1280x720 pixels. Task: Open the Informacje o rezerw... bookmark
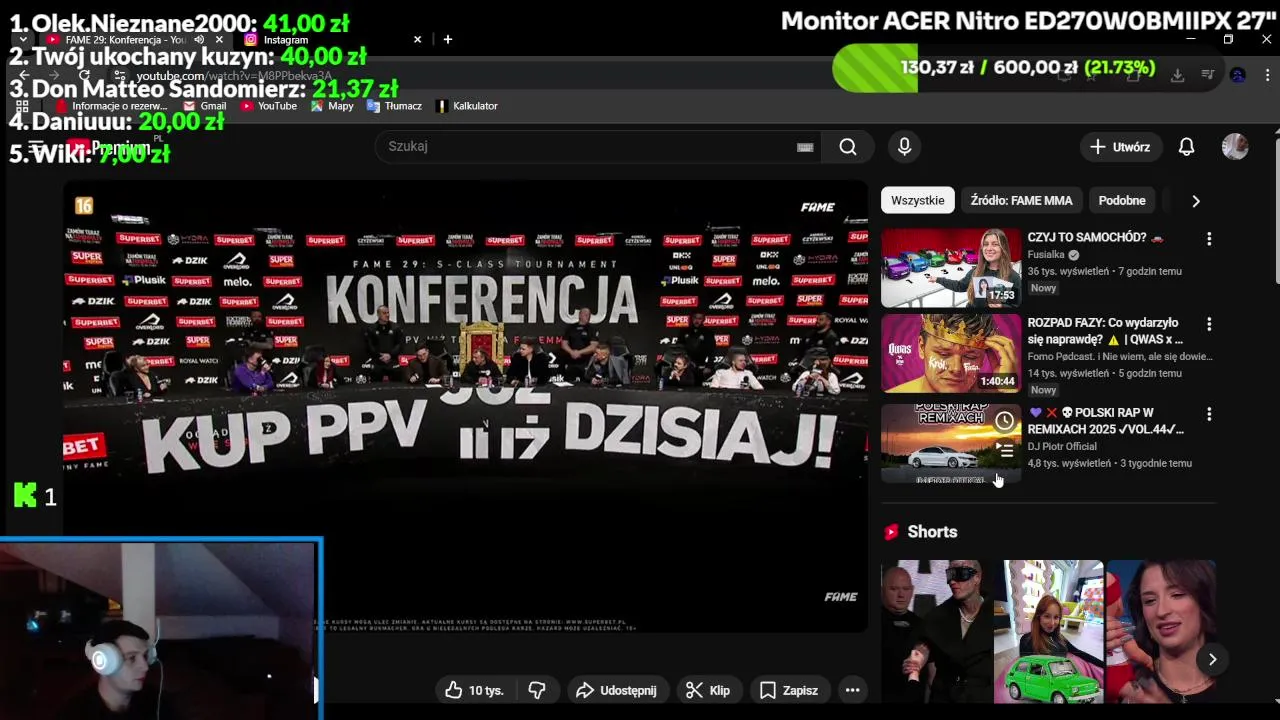tap(111, 106)
